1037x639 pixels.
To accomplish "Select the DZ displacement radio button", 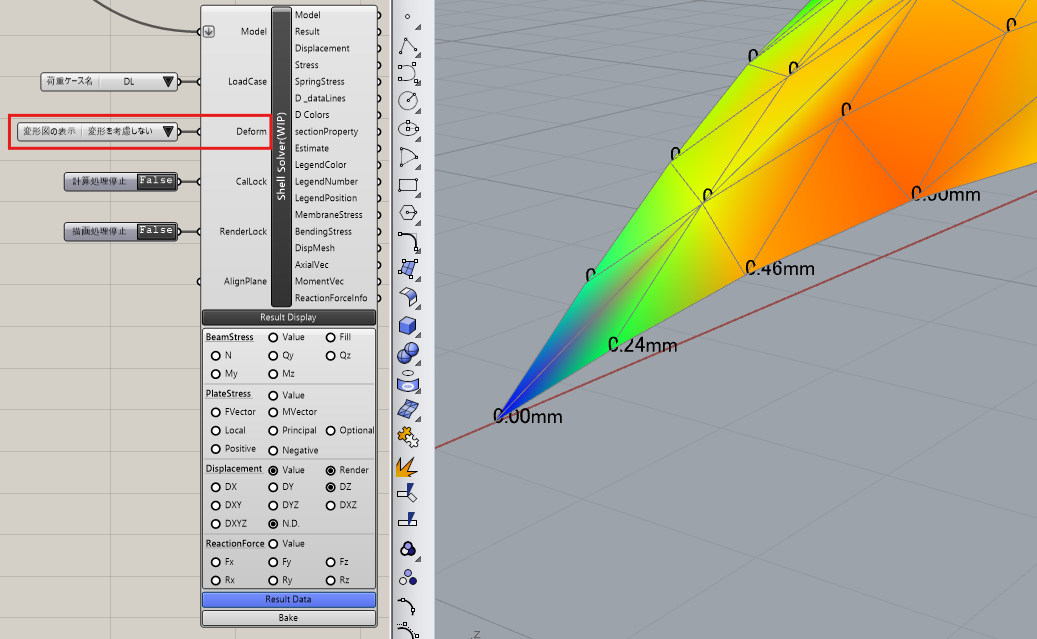I will pos(331,487).
